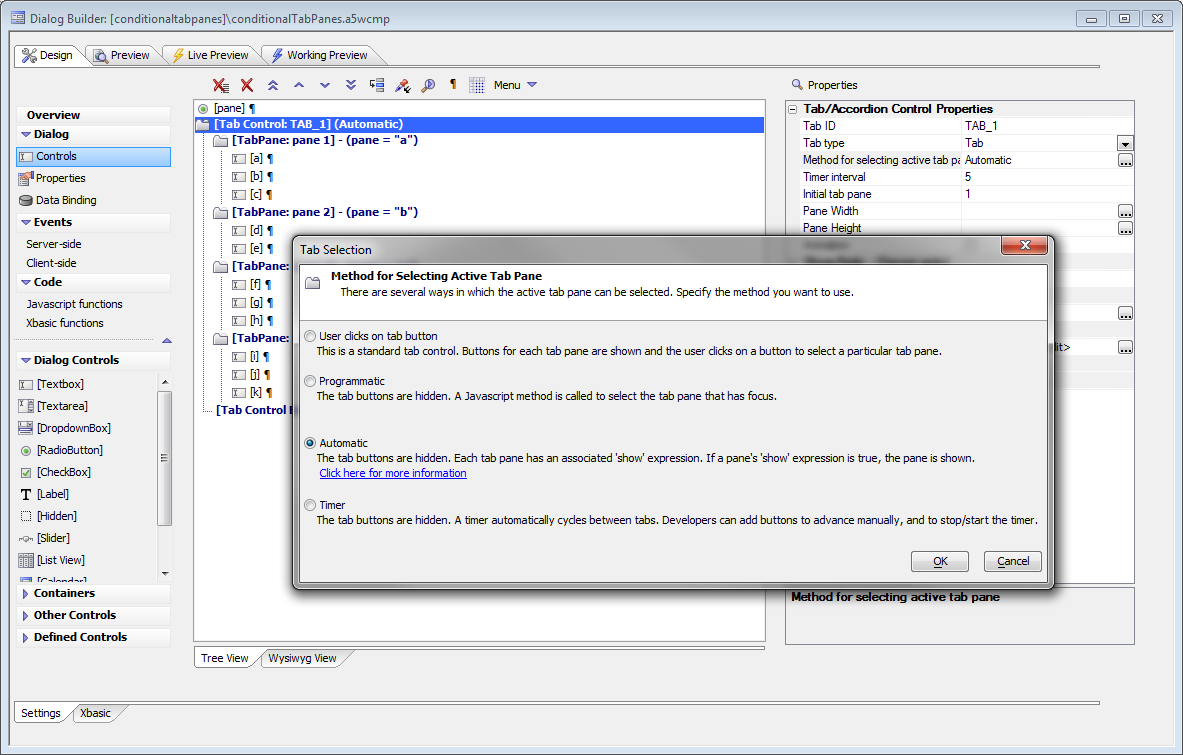The height and width of the screenshot is (755, 1183).
Task: Click the Dialog Controls list scrollbar thumb
Action: (164, 458)
